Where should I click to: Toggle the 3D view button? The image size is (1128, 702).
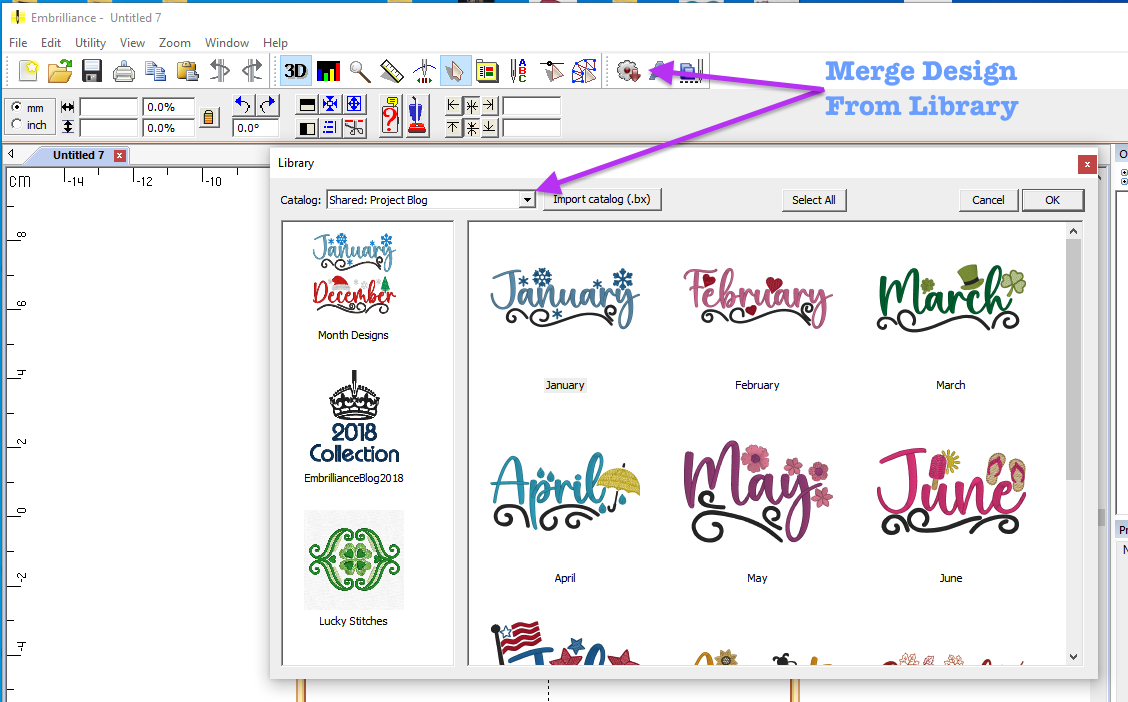point(295,71)
